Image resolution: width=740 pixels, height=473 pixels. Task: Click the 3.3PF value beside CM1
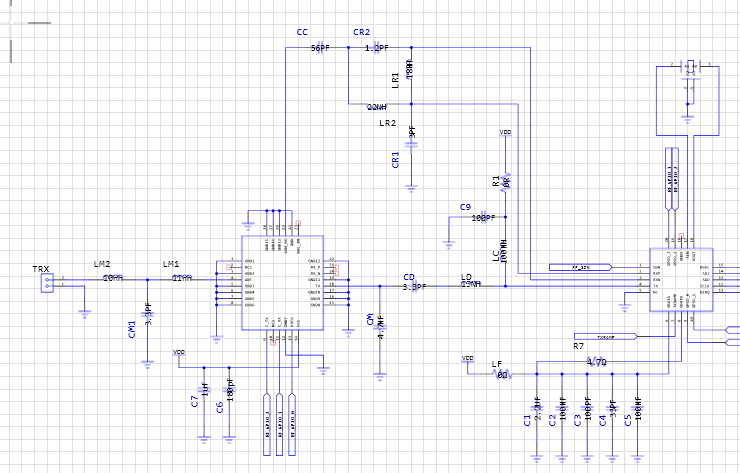pos(148,314)
